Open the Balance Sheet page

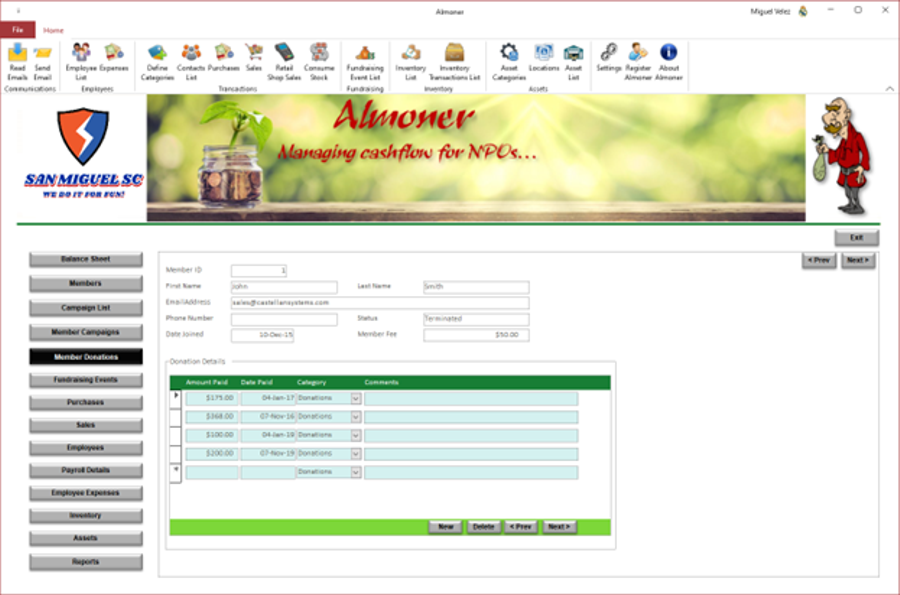pyautogui.click(x=86, y=259)
